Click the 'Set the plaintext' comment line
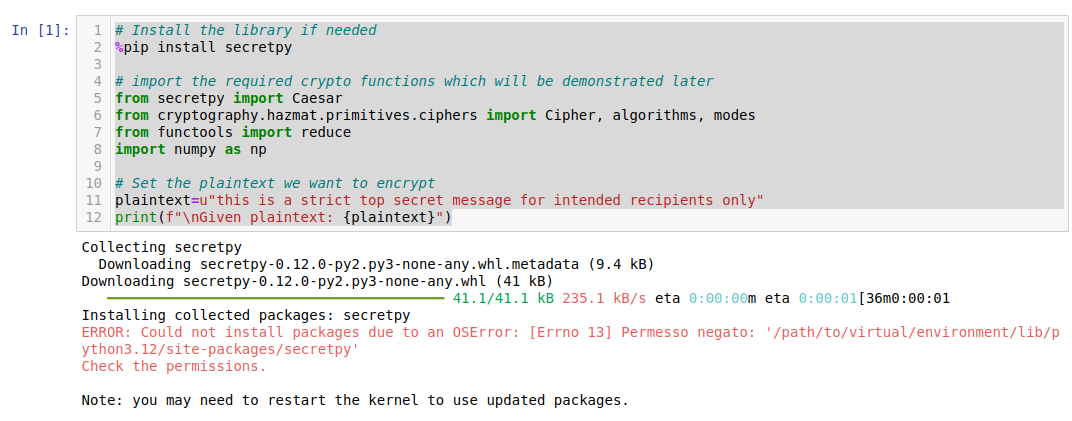This screenshot has width=1072, height=421. click(x=275, y=183)
